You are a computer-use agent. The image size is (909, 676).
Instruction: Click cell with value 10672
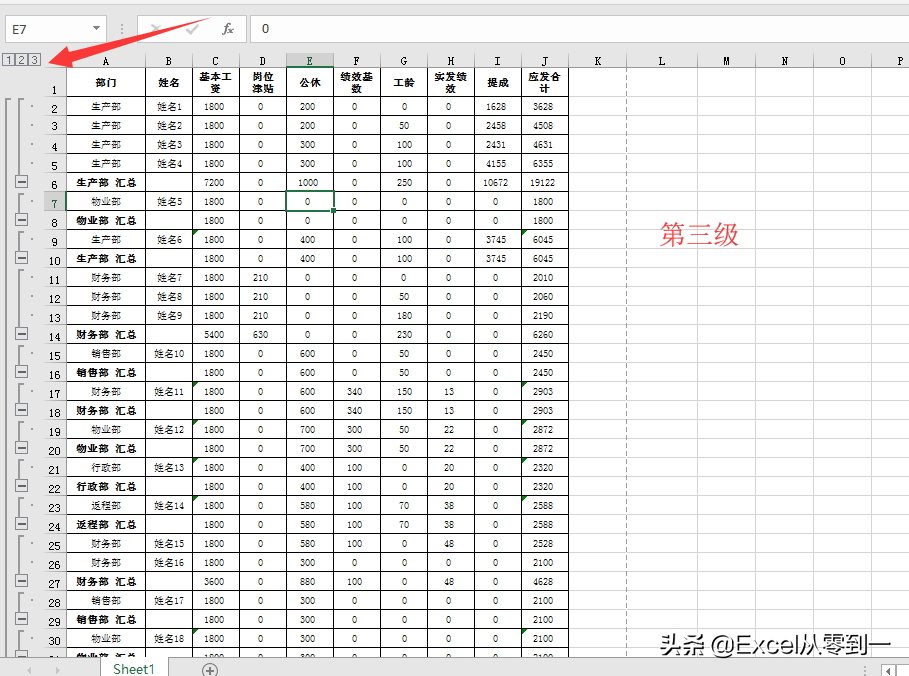[x=496, y=183]
